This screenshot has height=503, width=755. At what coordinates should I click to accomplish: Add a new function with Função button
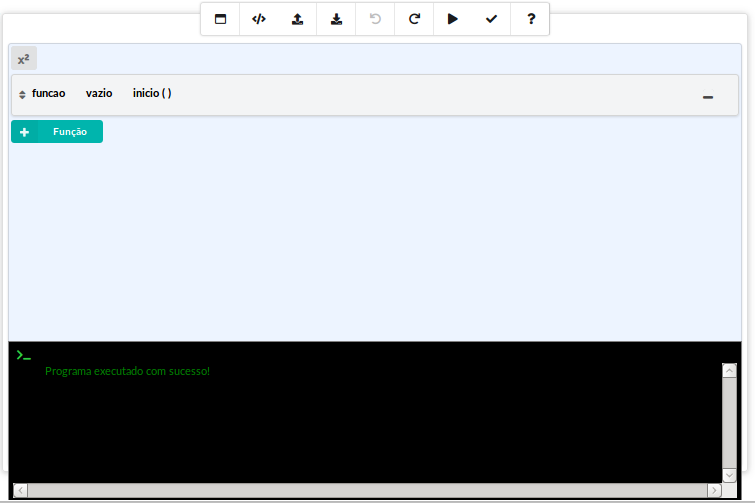pos(57,132)
